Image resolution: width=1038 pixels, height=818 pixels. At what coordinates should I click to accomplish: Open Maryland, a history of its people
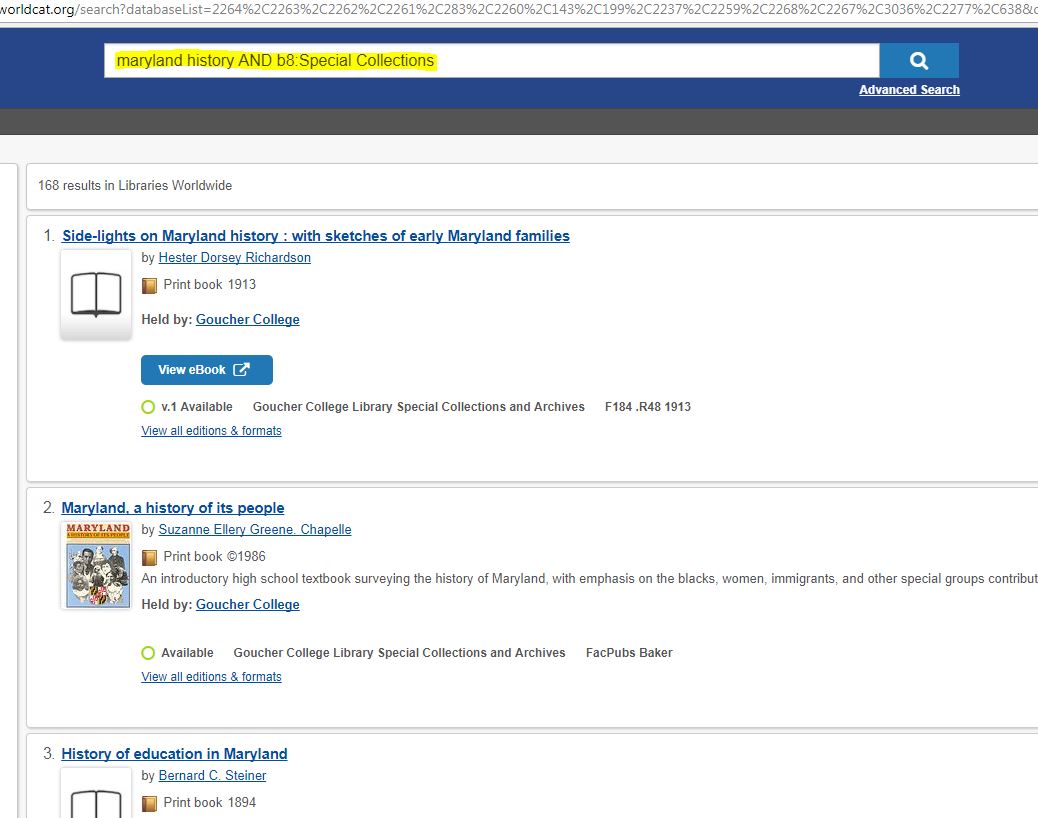tap(173, 508)
